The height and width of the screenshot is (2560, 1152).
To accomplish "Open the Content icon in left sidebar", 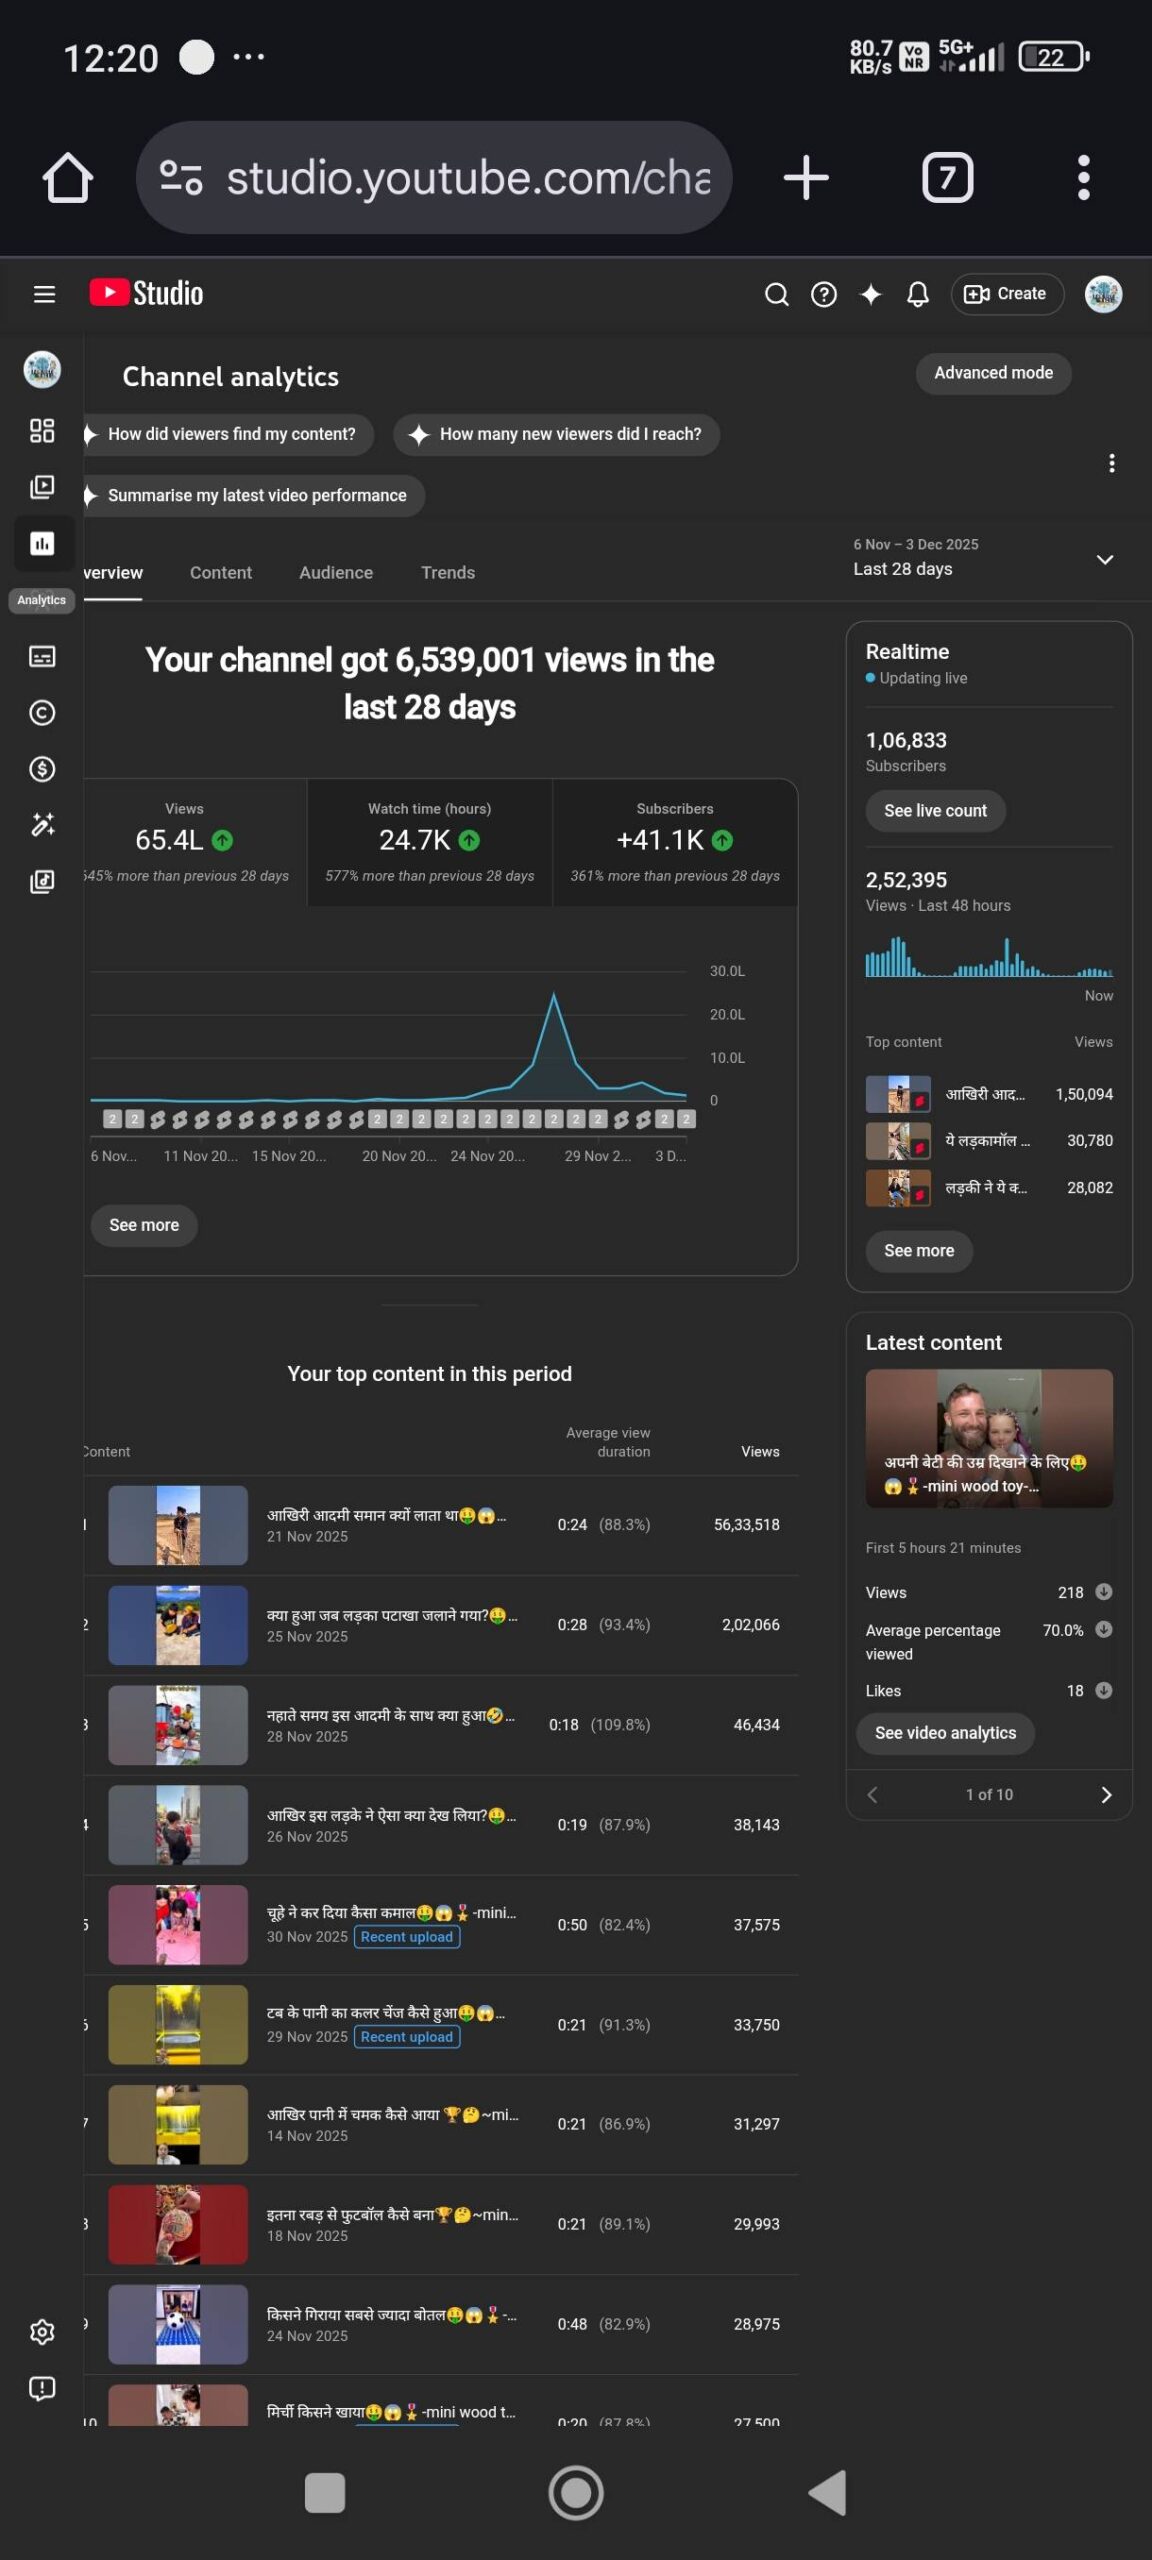I will coord(42,487).
